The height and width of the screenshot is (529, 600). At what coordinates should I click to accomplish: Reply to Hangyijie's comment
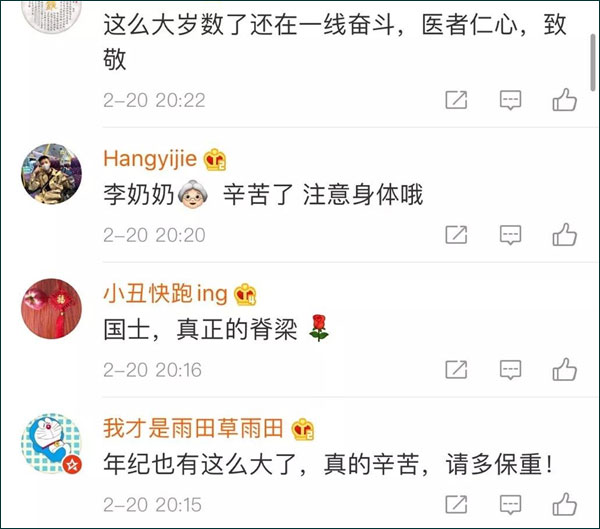(510, 235)
